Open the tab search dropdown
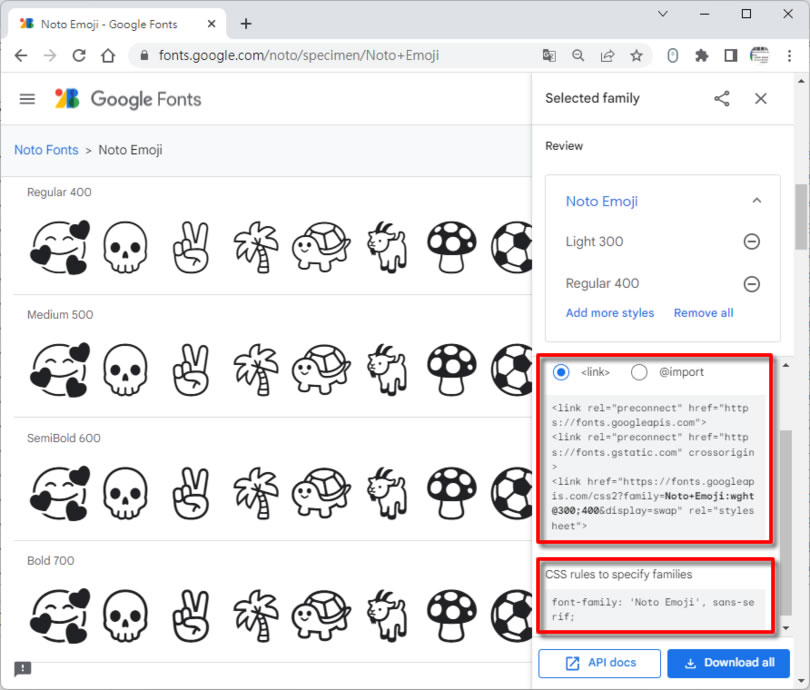 coord(663,14)
